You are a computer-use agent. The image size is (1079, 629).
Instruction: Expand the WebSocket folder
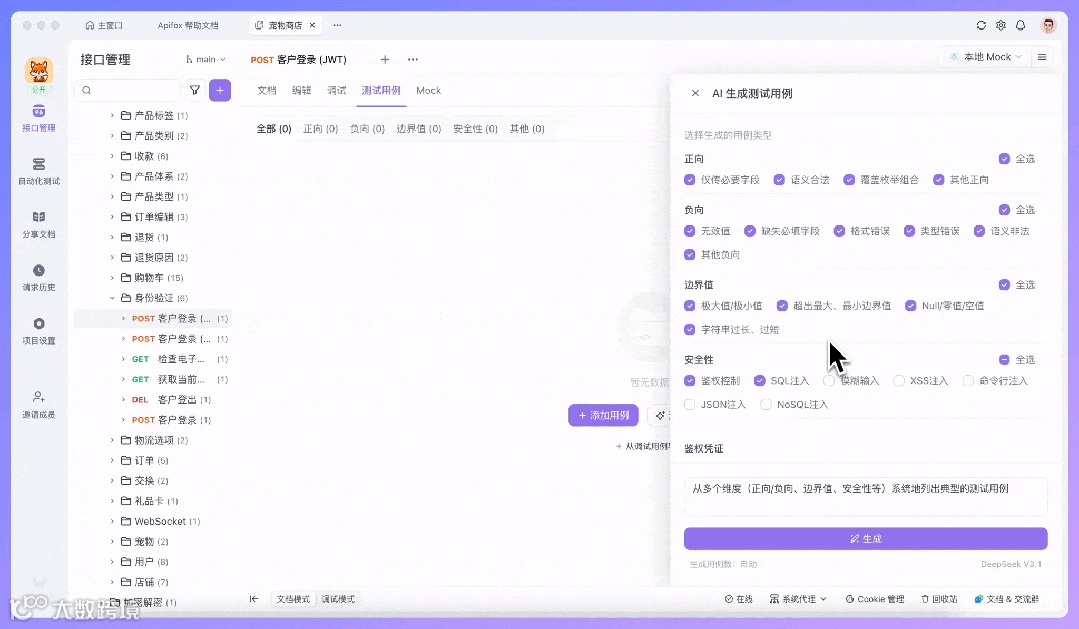click(x=112, y=522)
